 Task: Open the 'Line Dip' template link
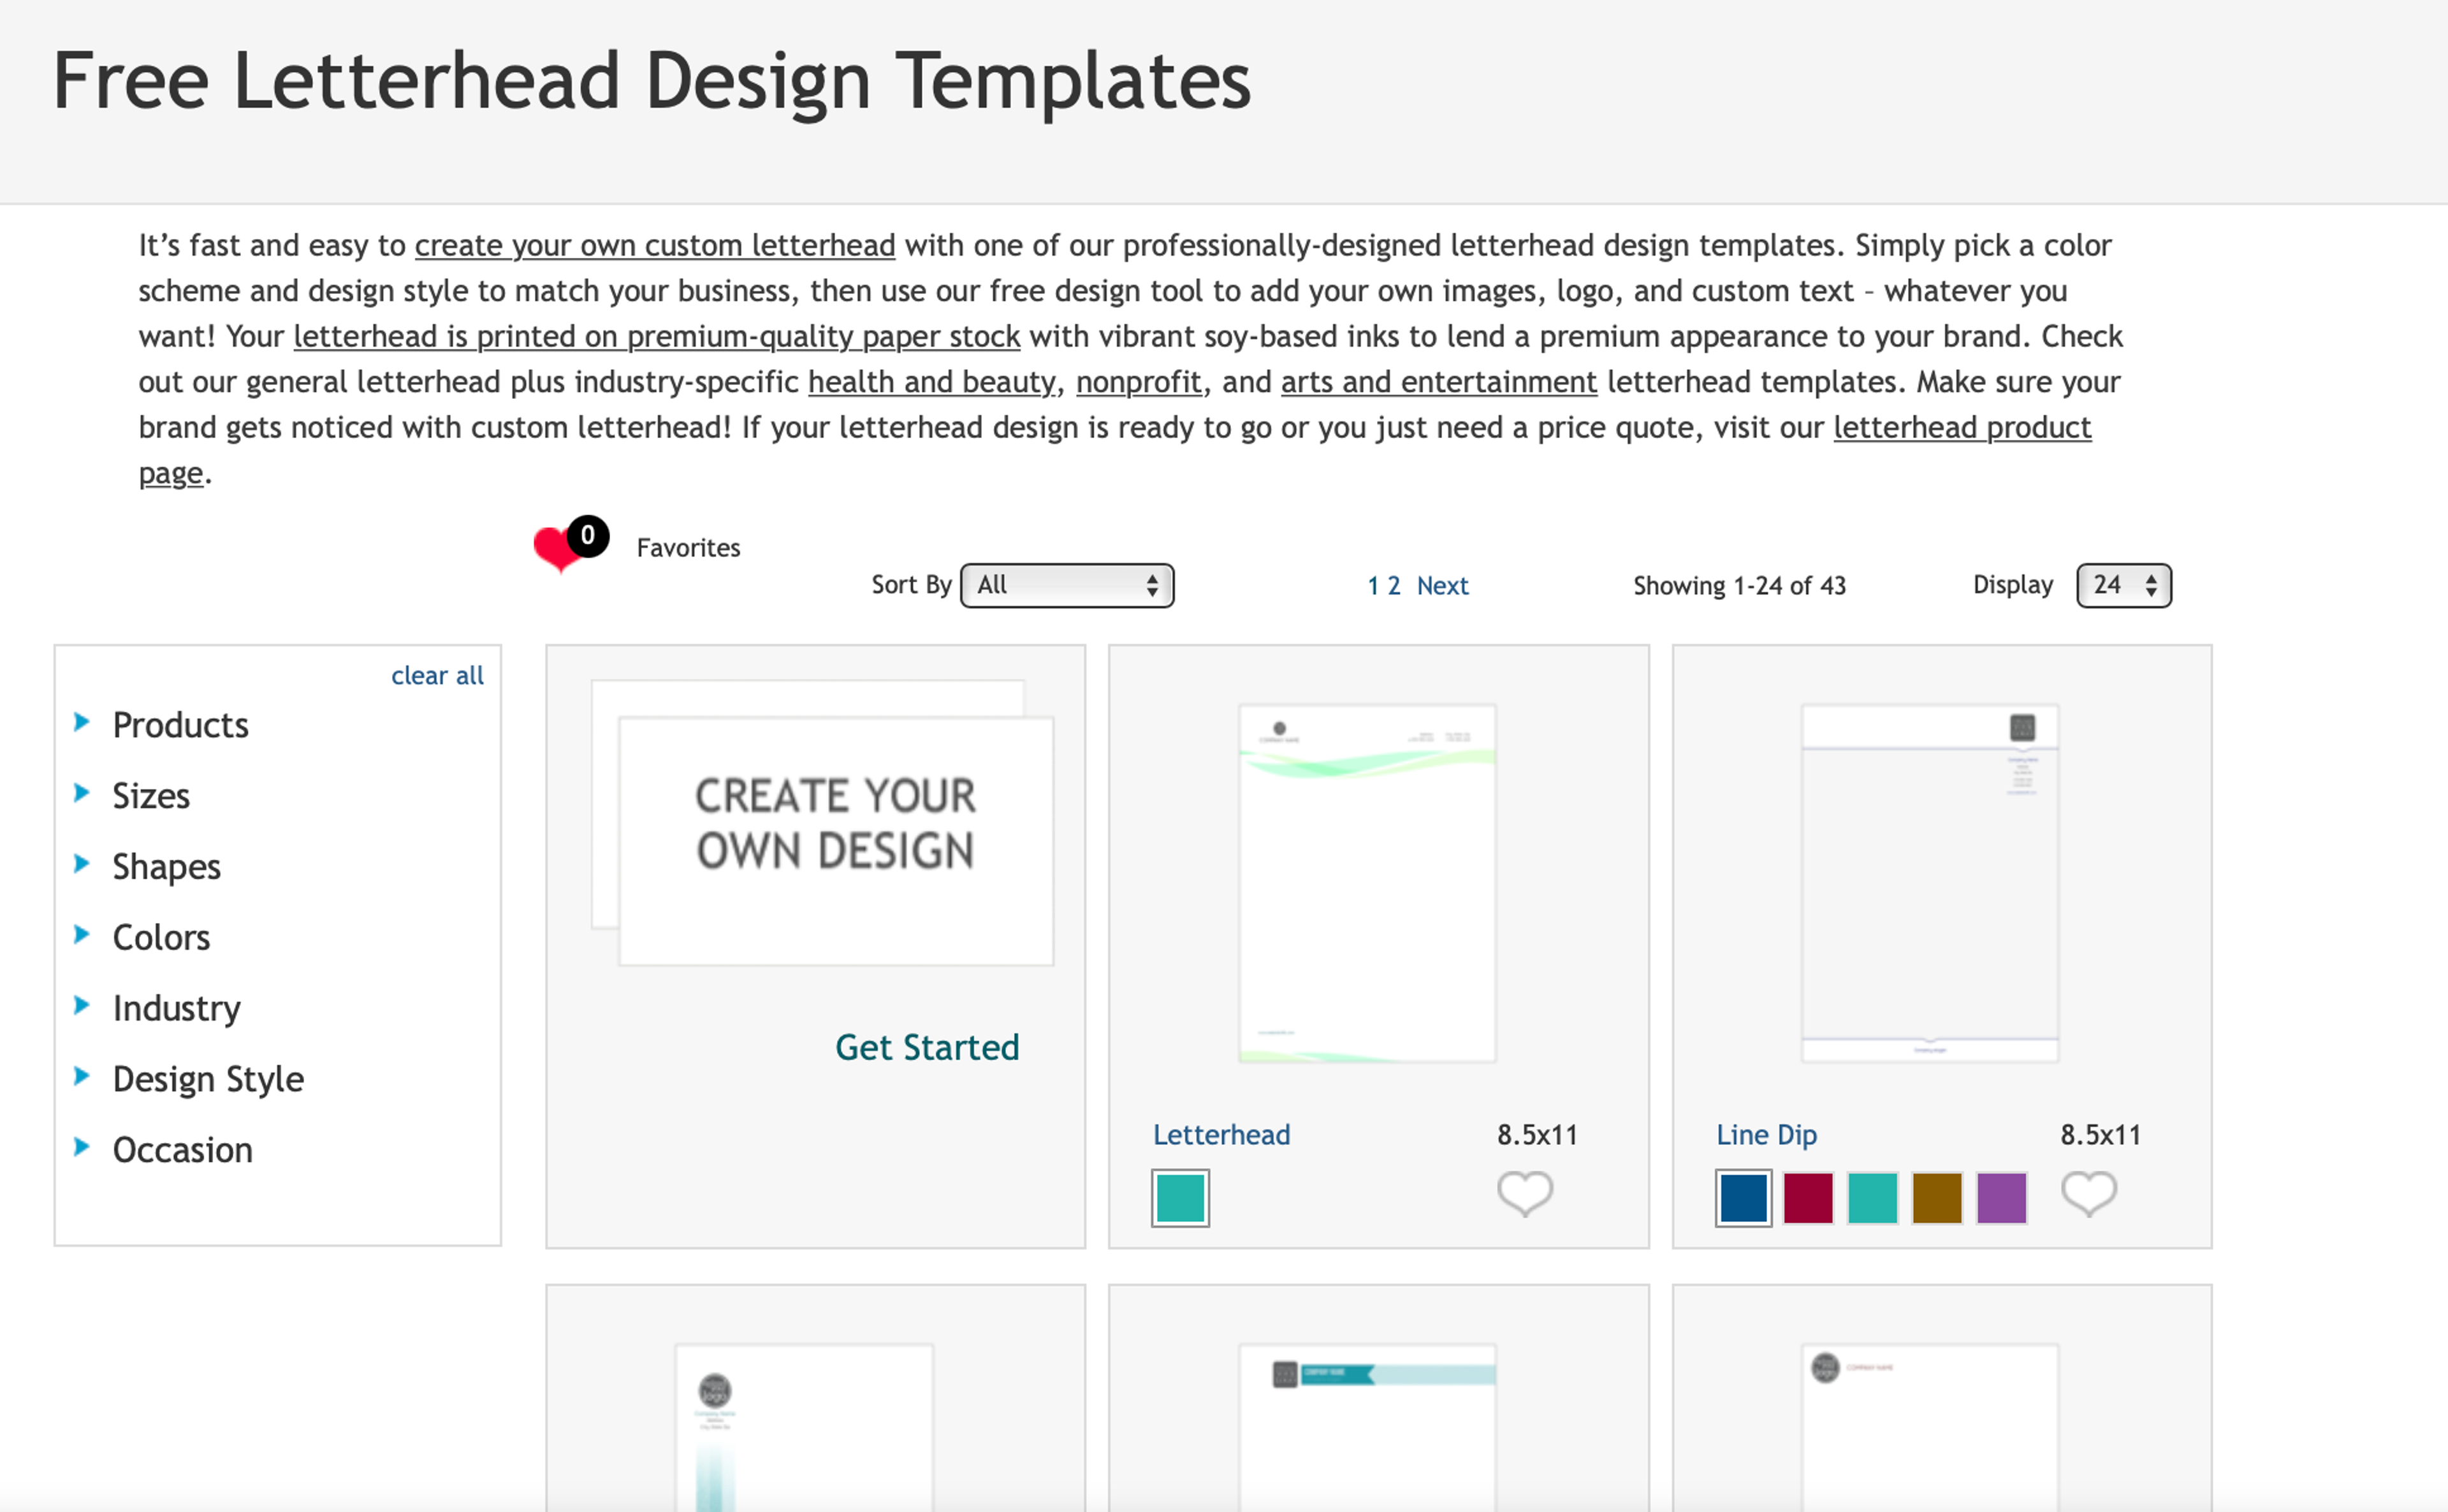tap(1765, 1134)
